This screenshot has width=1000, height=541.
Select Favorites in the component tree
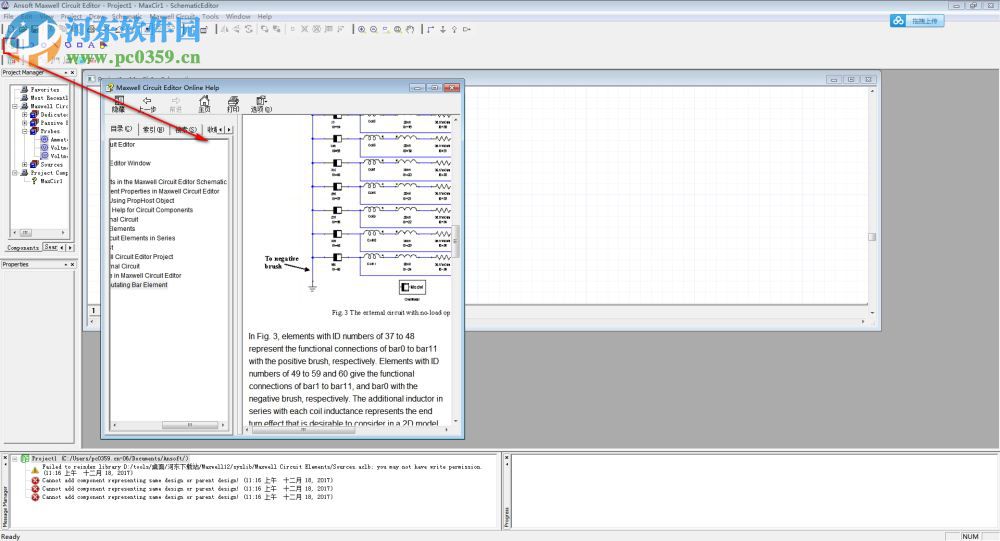pyautogui.click(x=45, y=90)
